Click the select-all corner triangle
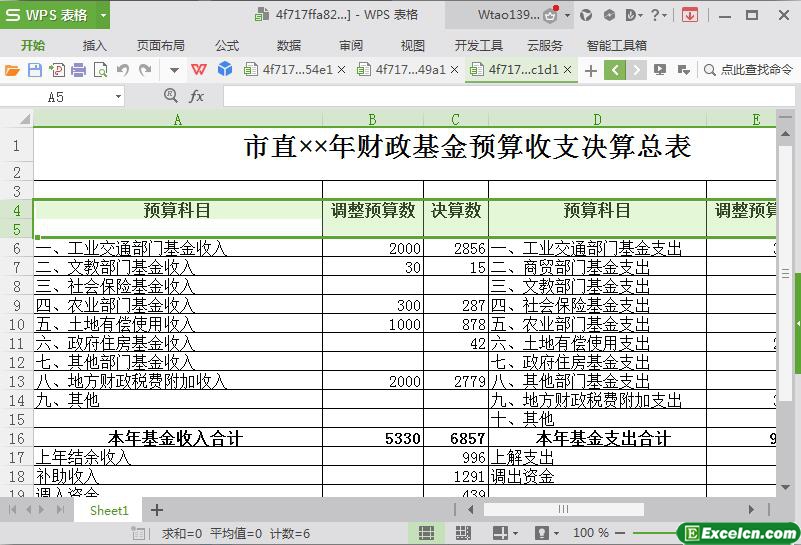The image size is (801, 545). tap(23, 120)
